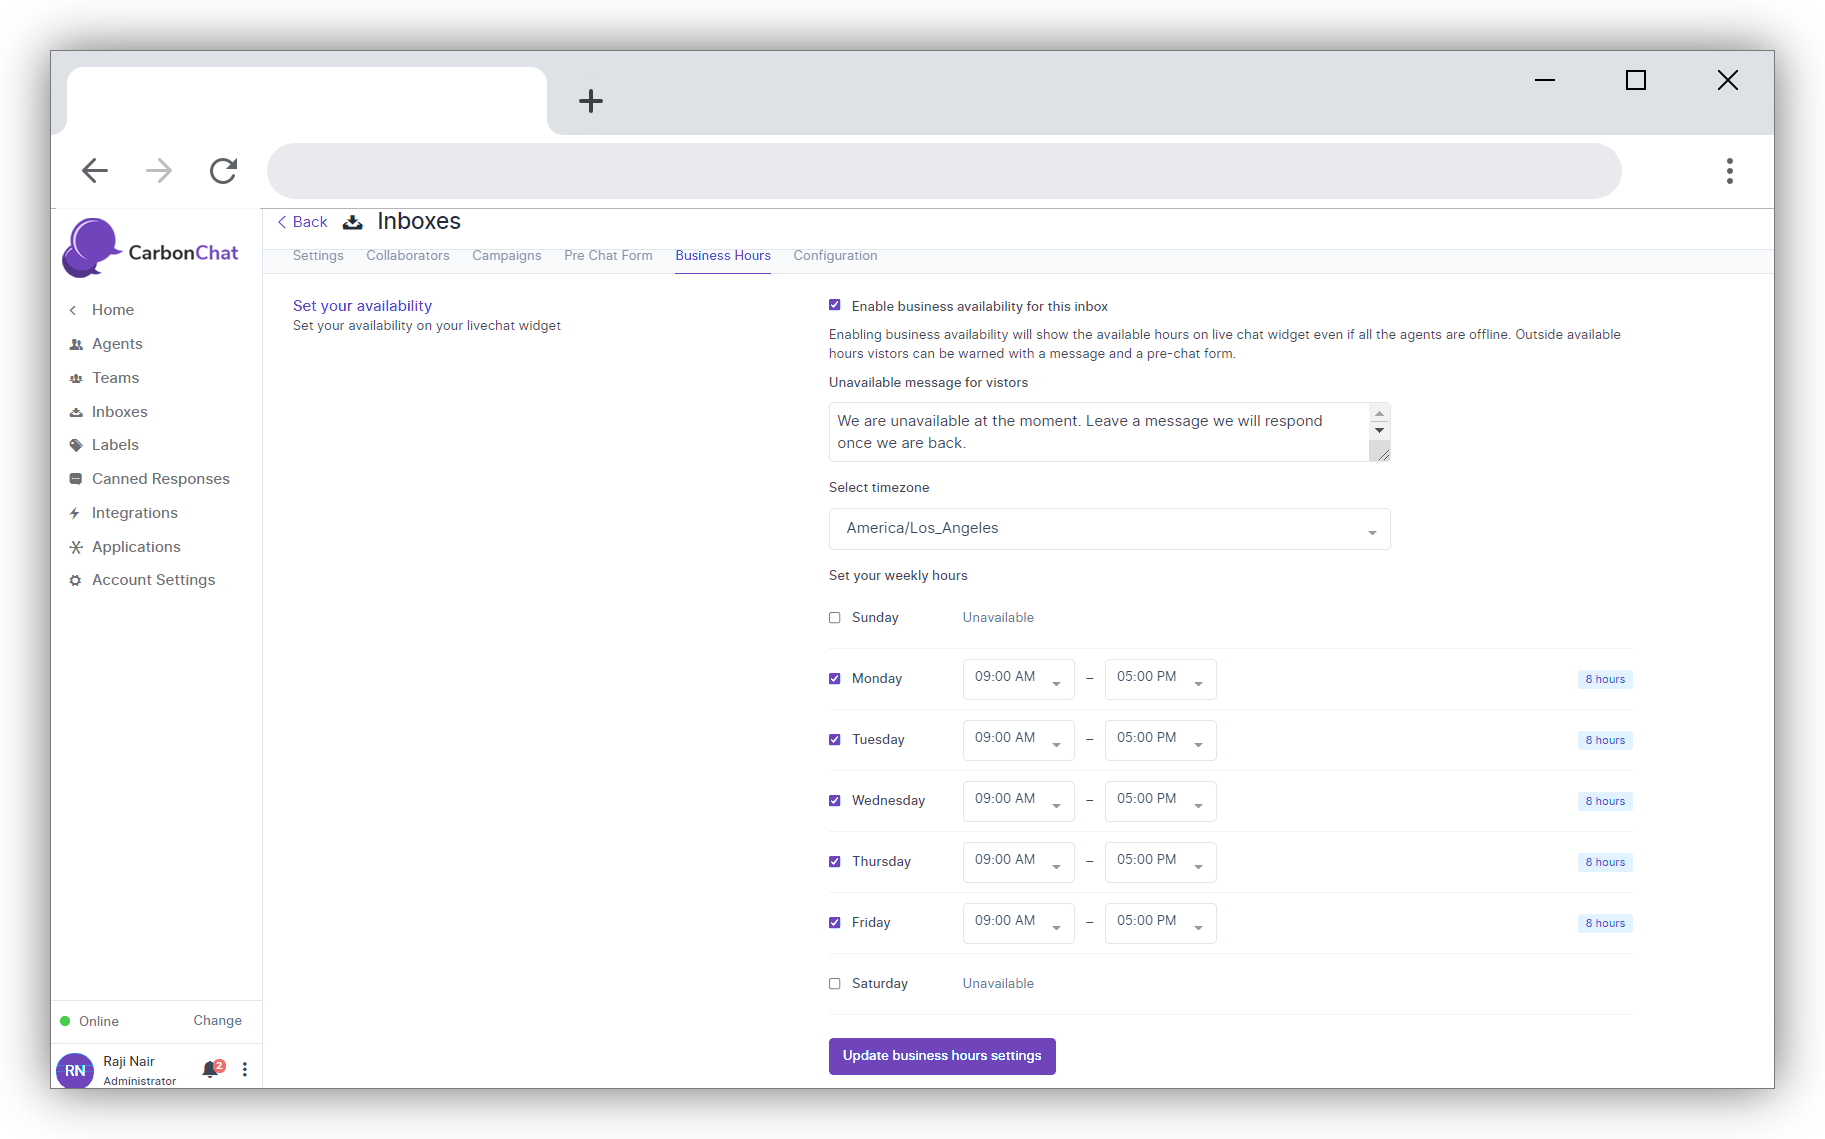Click the Change status link
Viewport: 1825px width, 1139px height.
click(217, 1021)
